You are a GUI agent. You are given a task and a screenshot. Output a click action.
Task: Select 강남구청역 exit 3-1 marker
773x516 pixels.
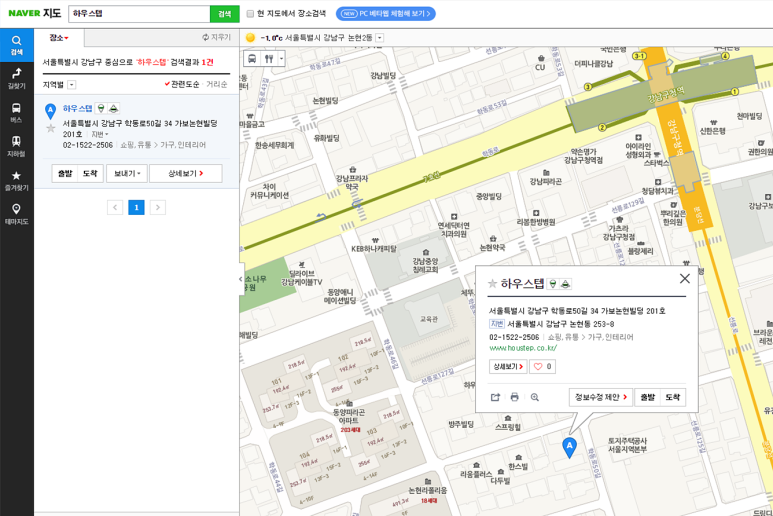click(639, 56)
